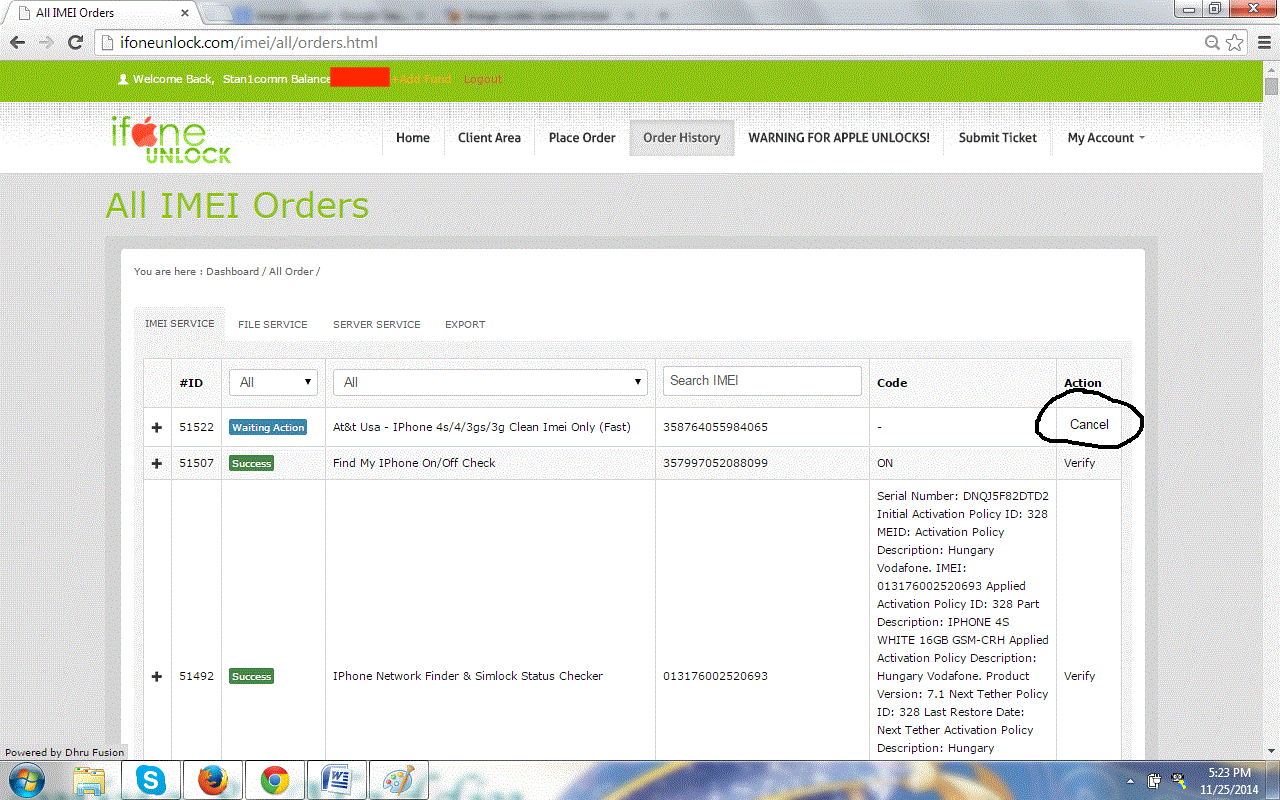Click the Add Fund link
Viewport: 1280px width, 800px height.
421,79
